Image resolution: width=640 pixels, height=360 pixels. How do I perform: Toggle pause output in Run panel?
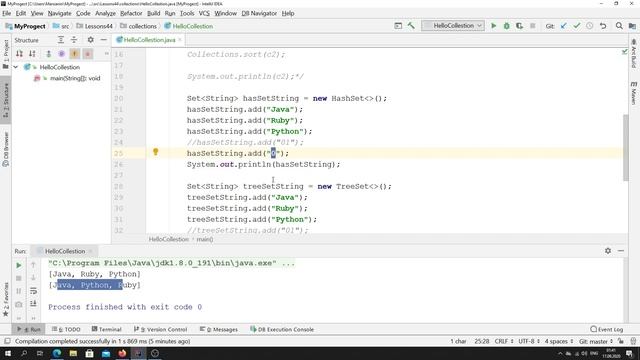pyautogui.click(x=19, y=291)
